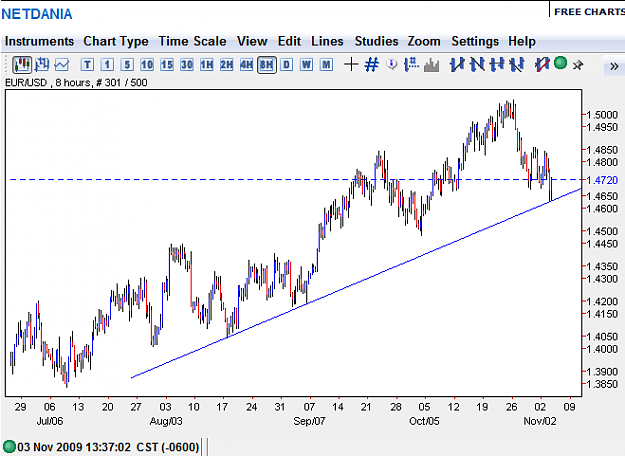Click the Nov/02 date axis label
The height and width of the screenshot is (456, 625).
(540, 421)
